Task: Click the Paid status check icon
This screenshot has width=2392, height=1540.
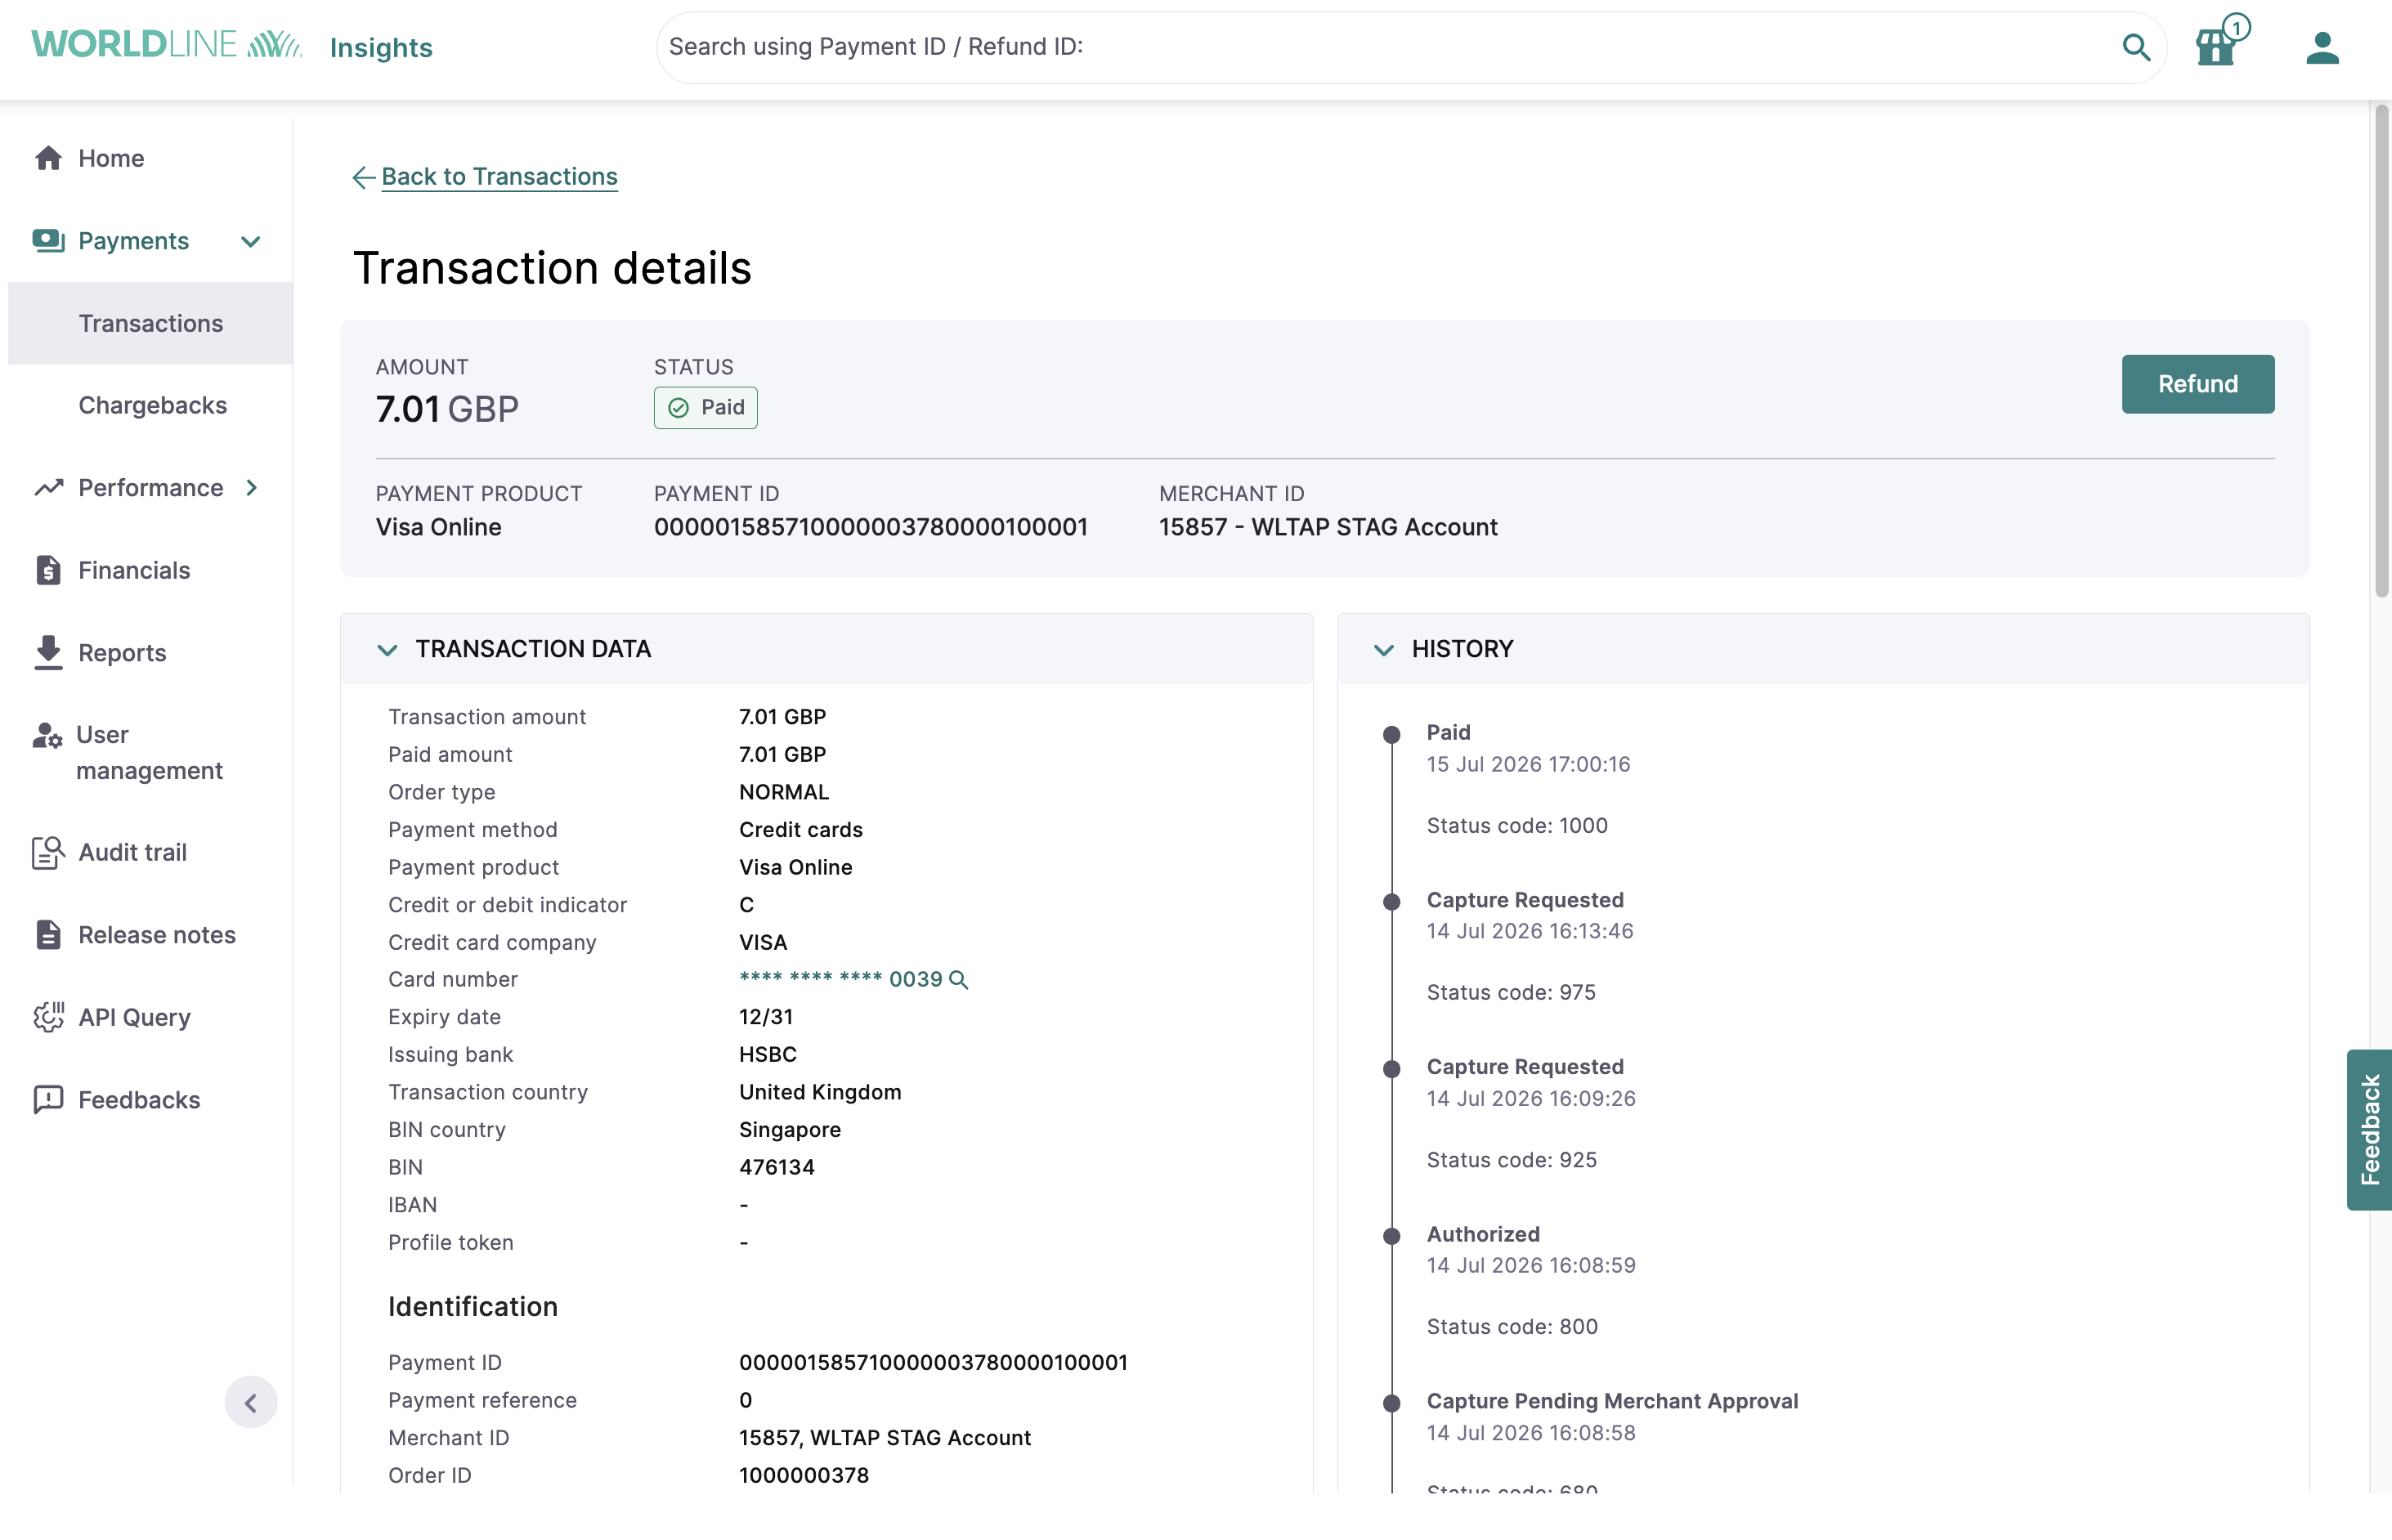Action: coord(678,408)
